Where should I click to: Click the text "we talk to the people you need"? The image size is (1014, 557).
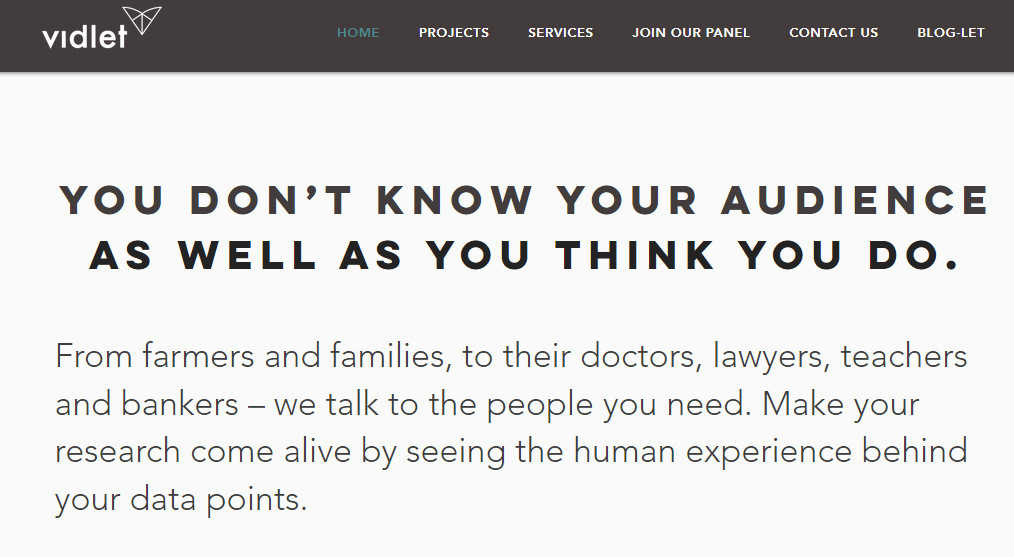[x=448, y=404]
